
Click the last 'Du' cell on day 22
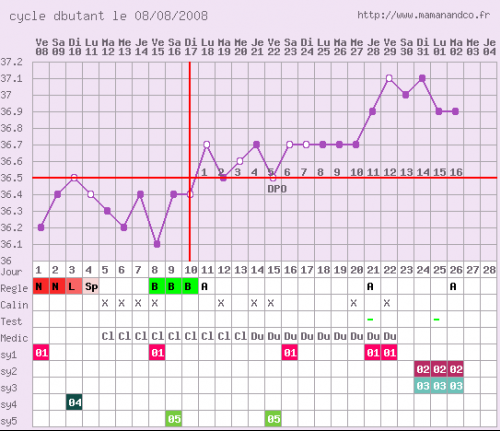tap(390, 336)
